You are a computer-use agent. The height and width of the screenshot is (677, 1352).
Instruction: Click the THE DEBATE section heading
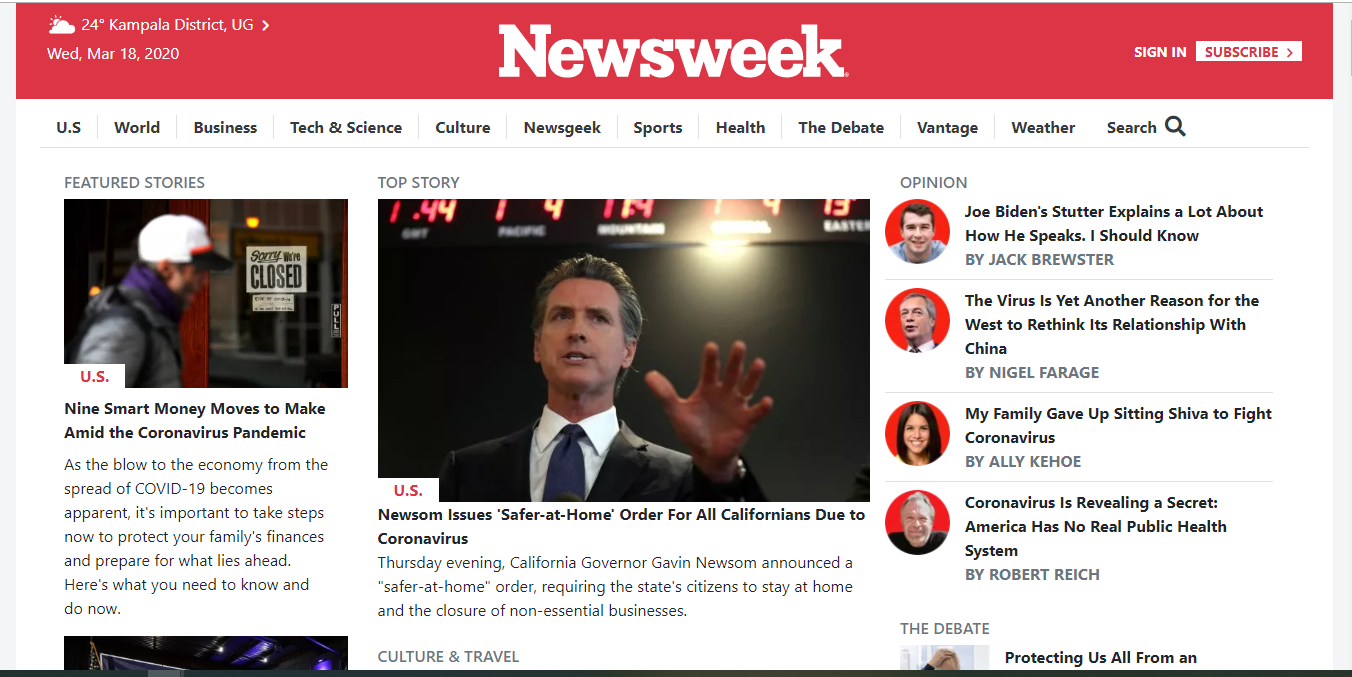(945, 628)
